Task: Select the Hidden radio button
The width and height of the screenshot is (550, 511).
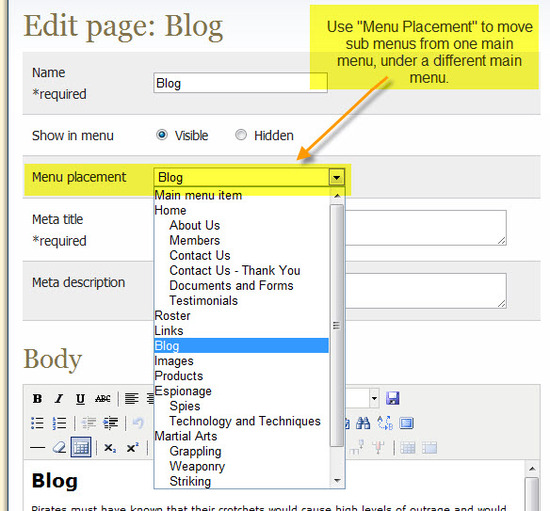Action: [x=241, y=135]
